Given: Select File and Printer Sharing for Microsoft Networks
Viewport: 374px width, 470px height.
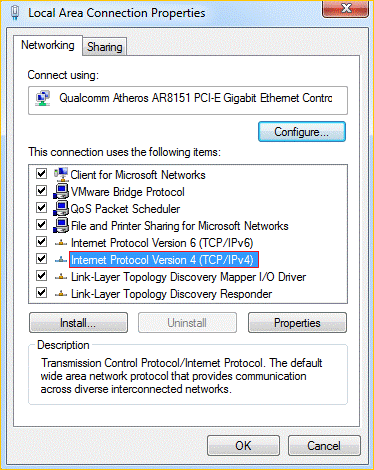Looking at the screenshot, I should tap(180, 226).
